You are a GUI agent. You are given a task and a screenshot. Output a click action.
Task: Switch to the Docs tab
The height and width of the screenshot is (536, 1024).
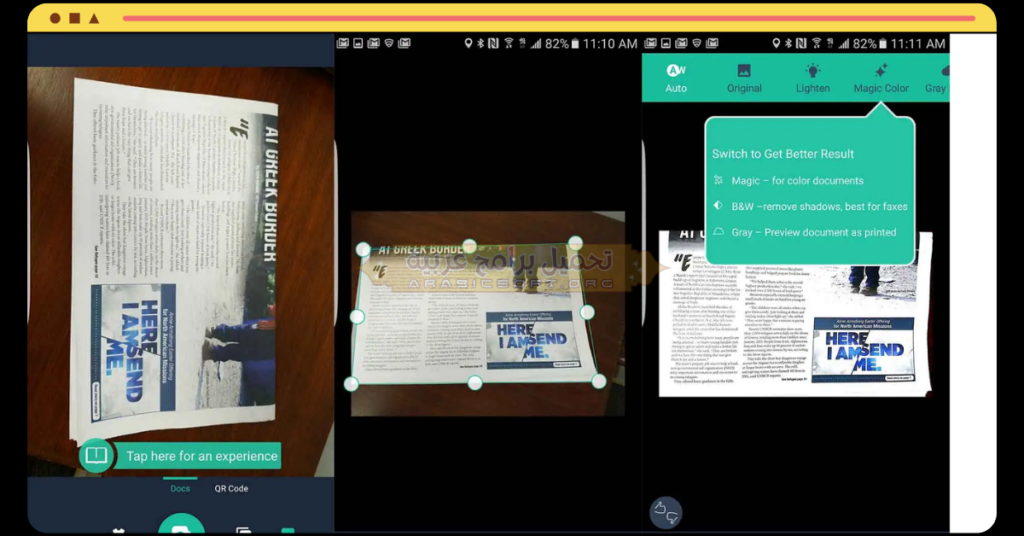point(180,488)
